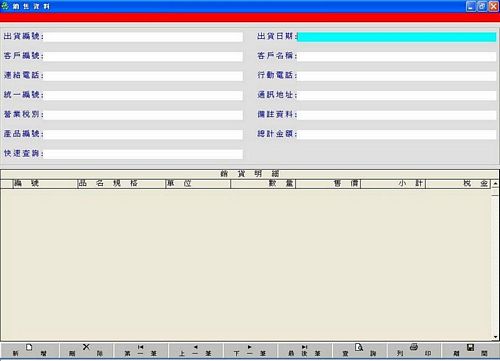Click the 編號 column header
Screen dimensions: 500x361
click(45, 183)
